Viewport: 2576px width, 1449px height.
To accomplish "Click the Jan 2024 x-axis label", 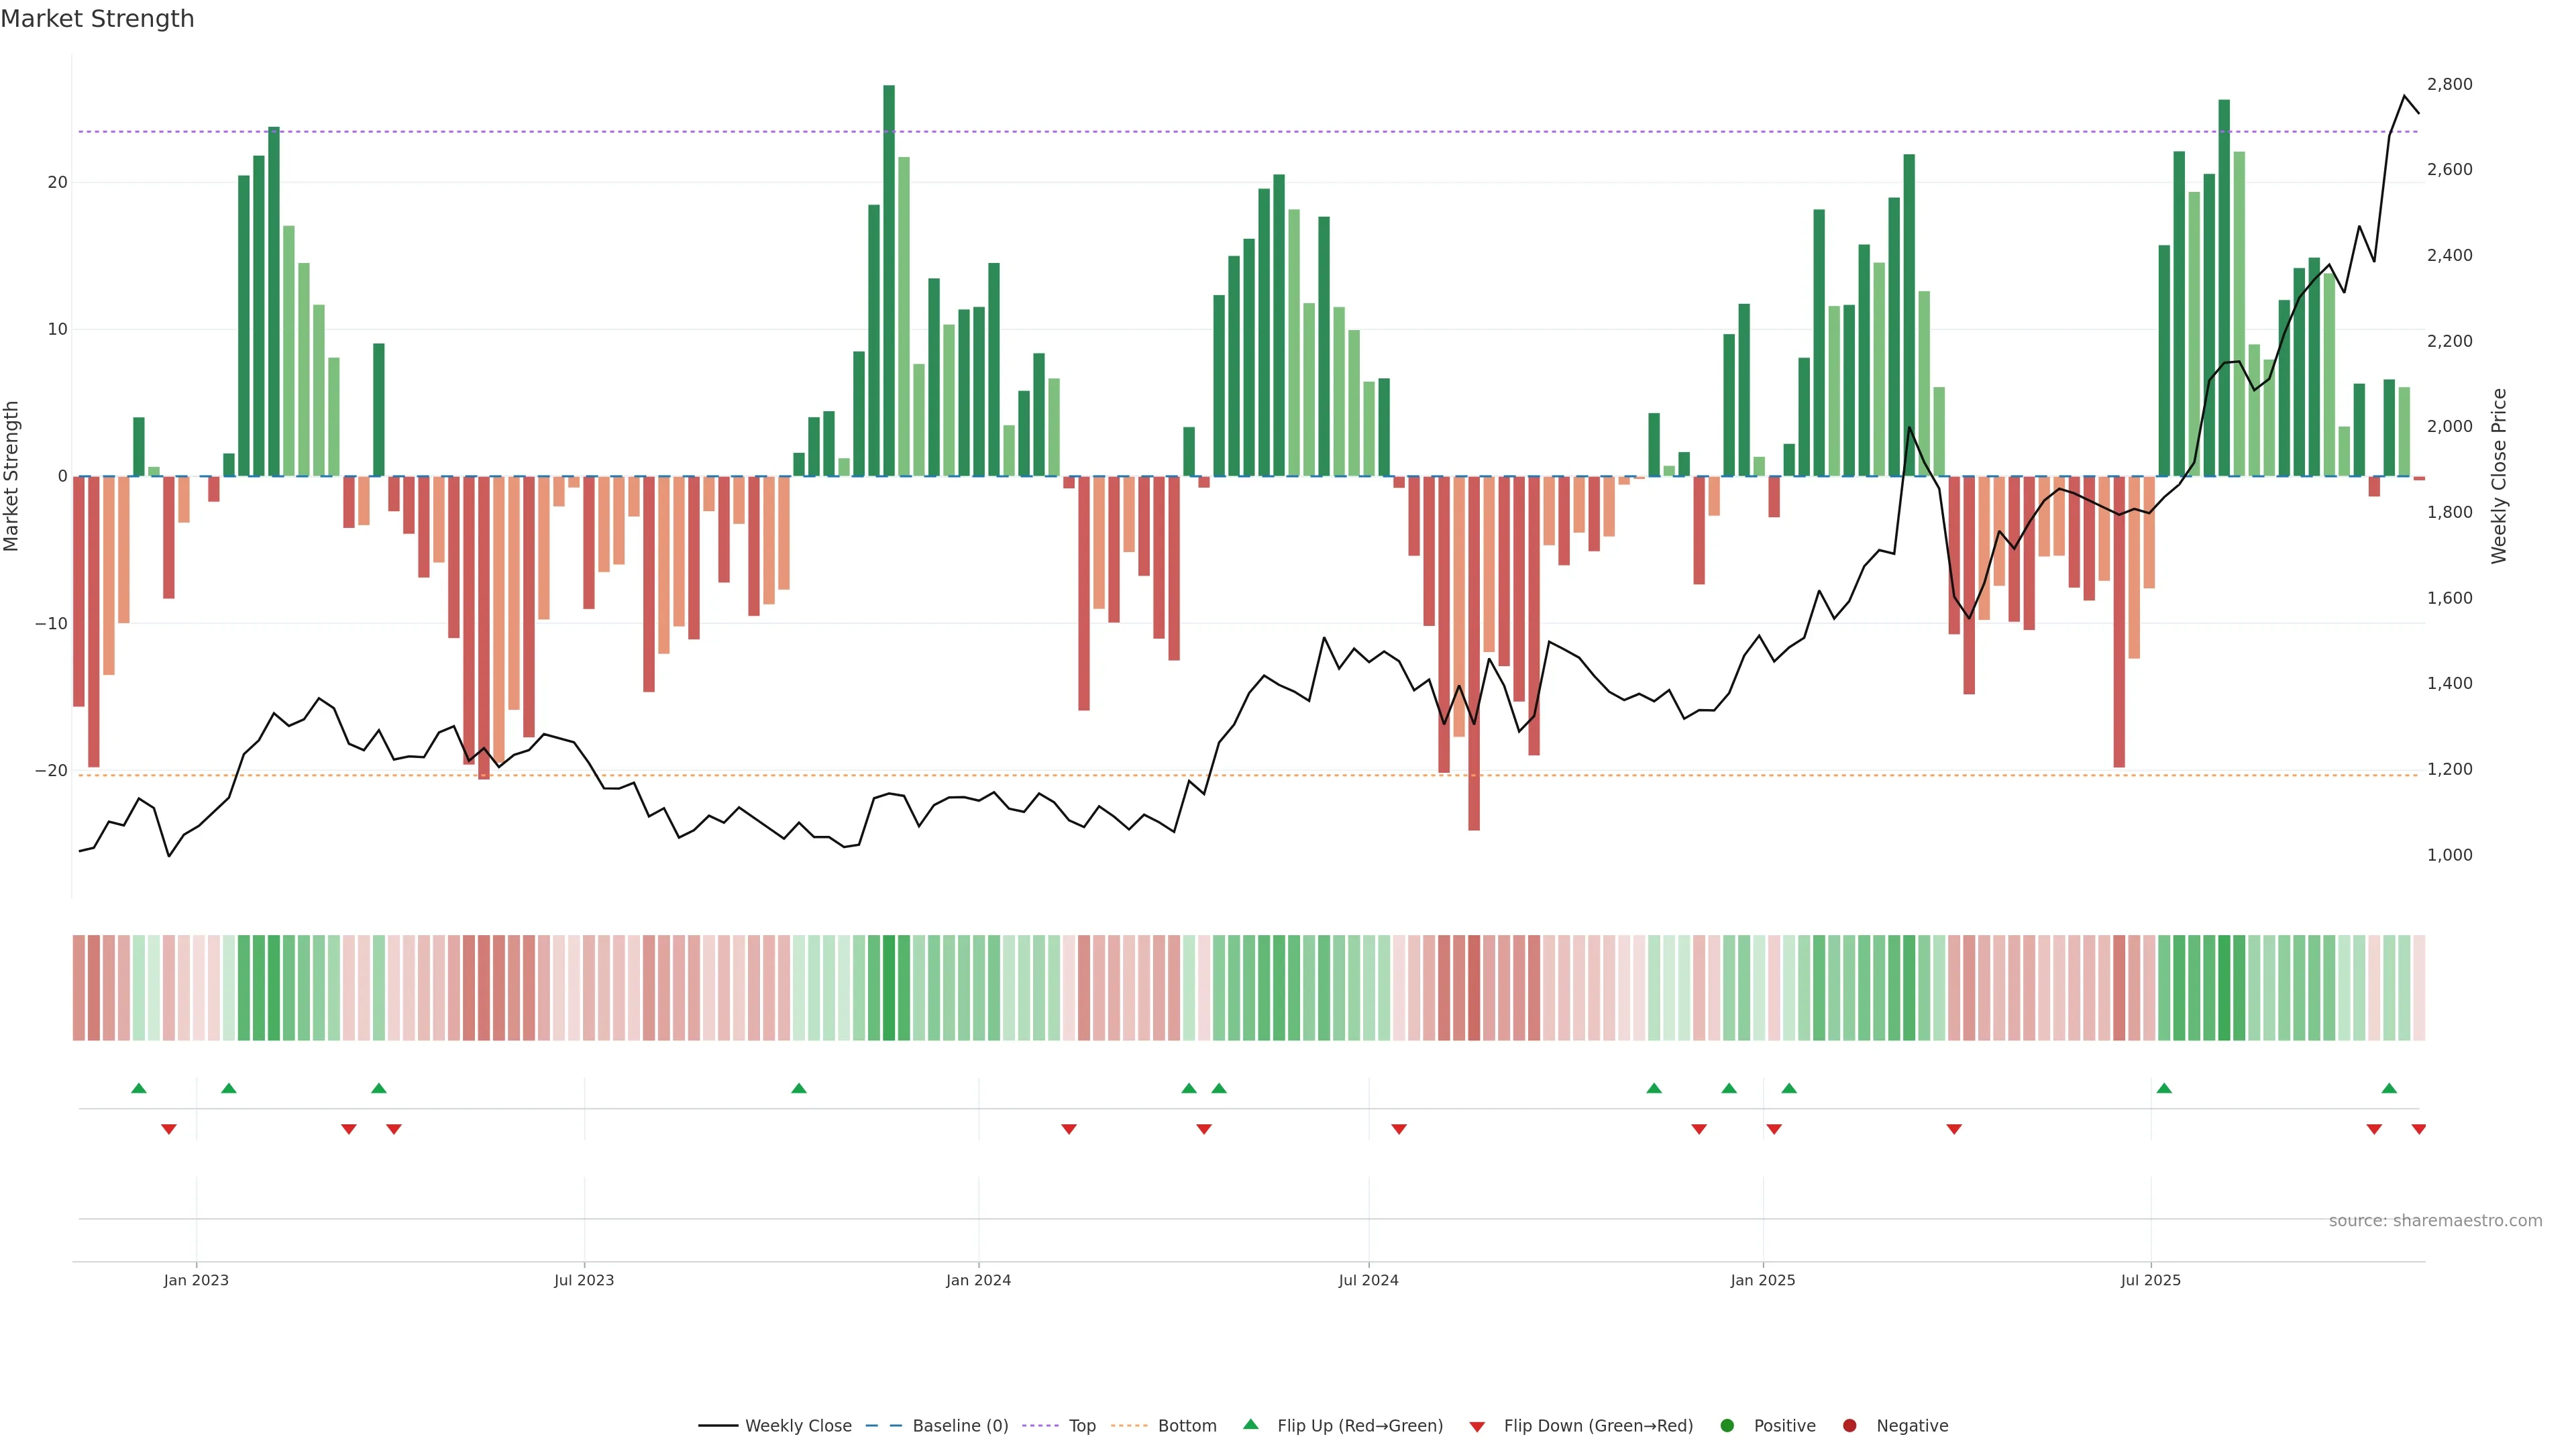I will [978, 1280].
